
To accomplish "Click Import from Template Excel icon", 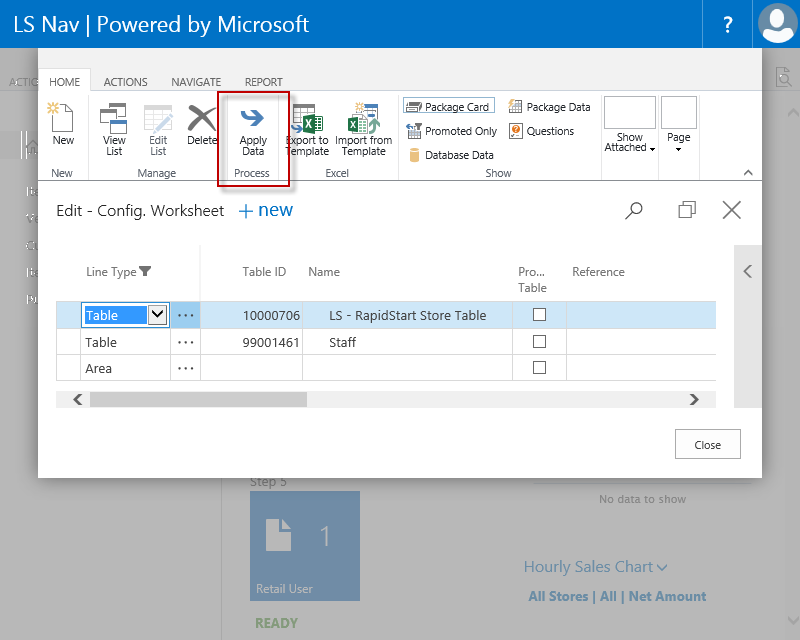I will [363, 120].
